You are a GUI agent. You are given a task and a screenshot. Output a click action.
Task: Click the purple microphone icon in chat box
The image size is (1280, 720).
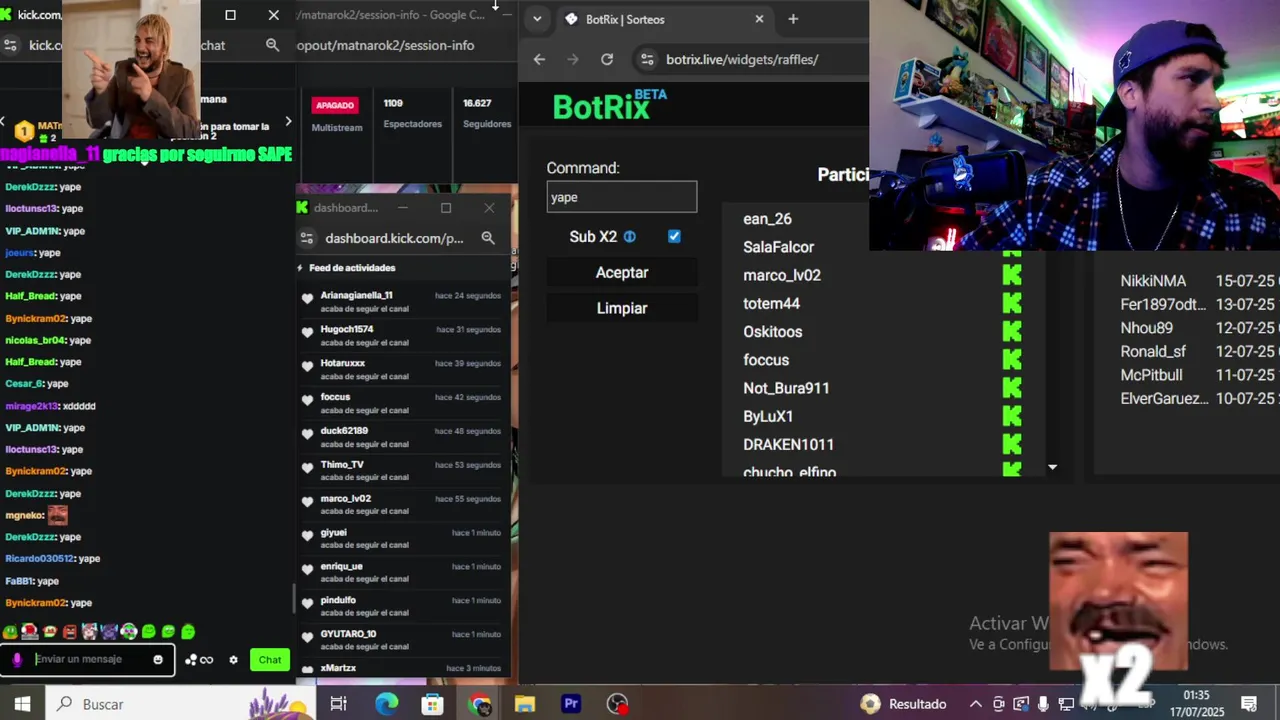pyautogui.click(x=17, y=659)
